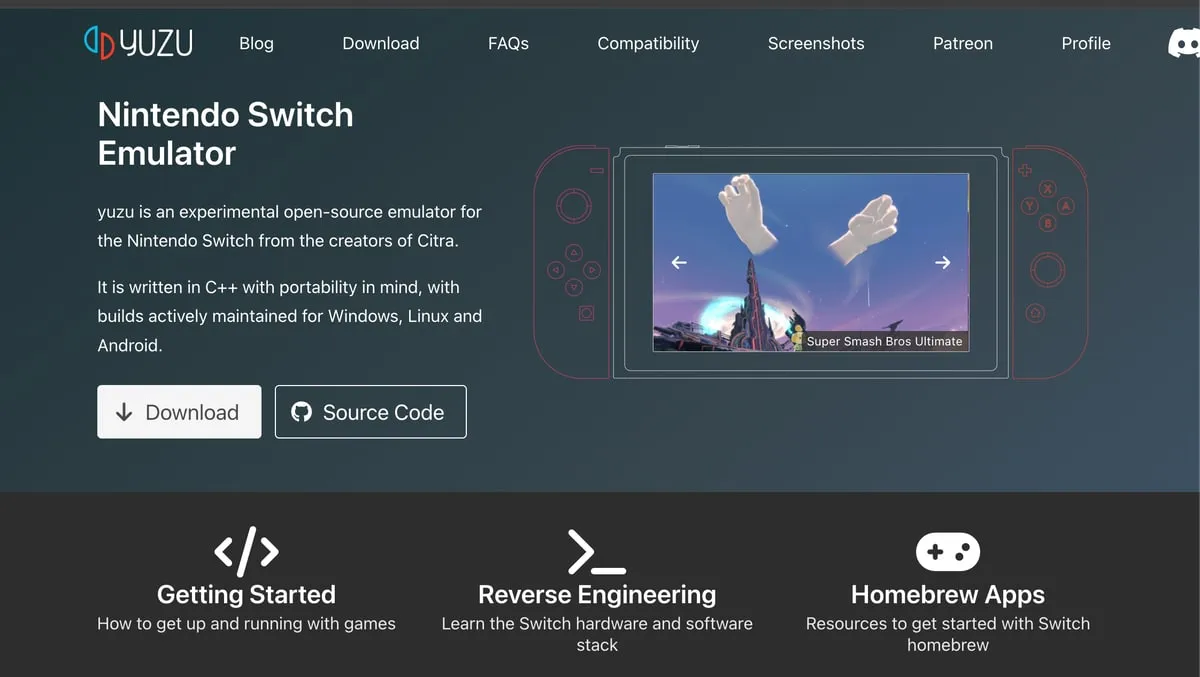The width and height of the screenshot is (1200, 677).
Task: Open the Reverse Engineering heading link
Action: pos(597,594)
